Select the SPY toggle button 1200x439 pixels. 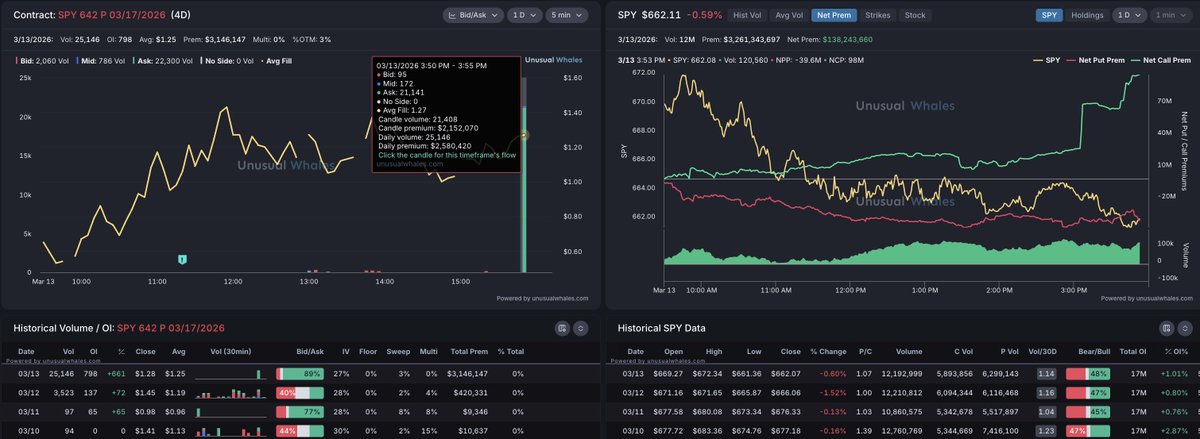[1049, 15]
